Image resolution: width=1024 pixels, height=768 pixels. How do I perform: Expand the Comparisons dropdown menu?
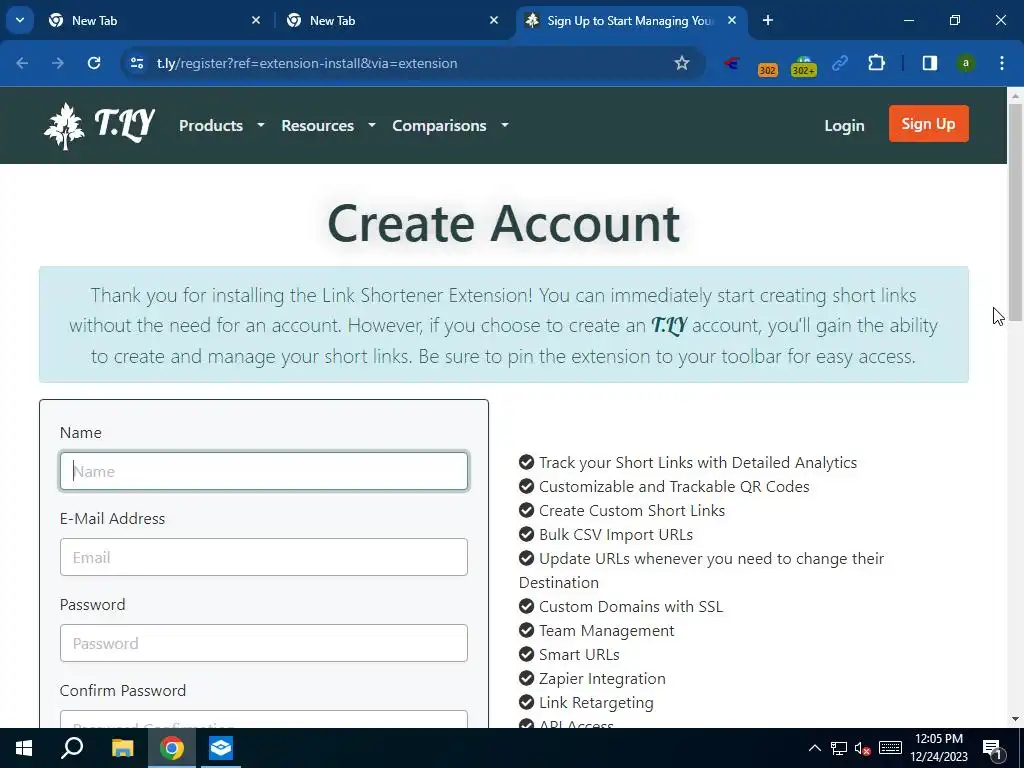coord(450,125)
